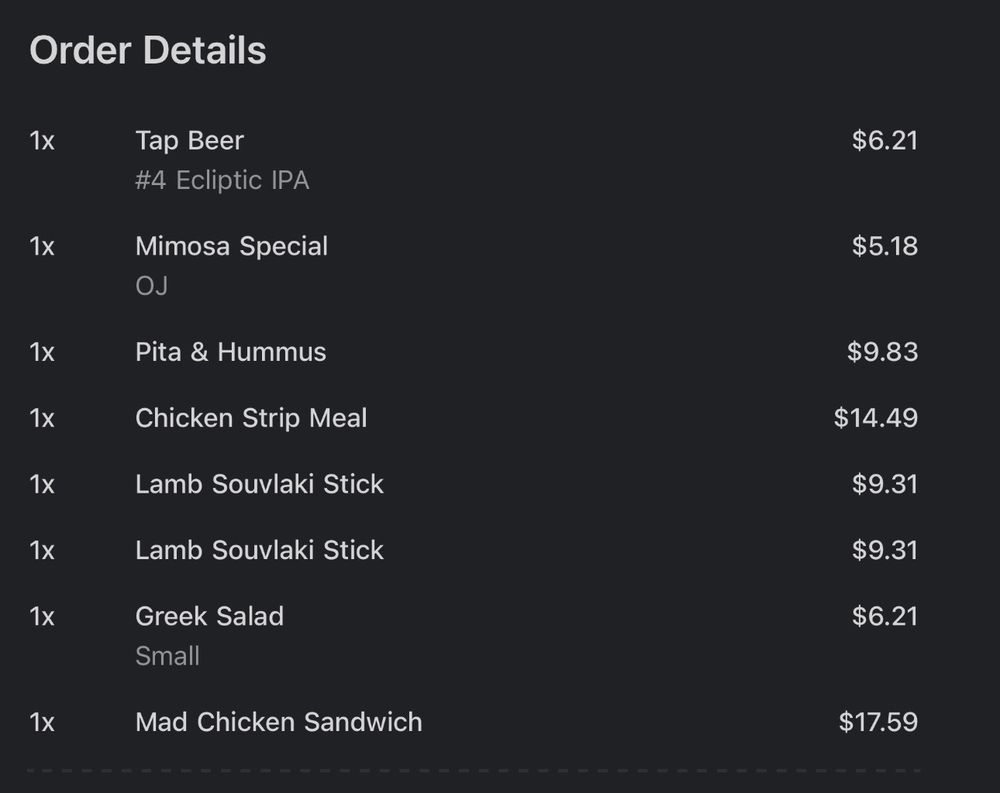Click the 1x quantity beside Mad Chicken Sandwich

coord(42,722)
